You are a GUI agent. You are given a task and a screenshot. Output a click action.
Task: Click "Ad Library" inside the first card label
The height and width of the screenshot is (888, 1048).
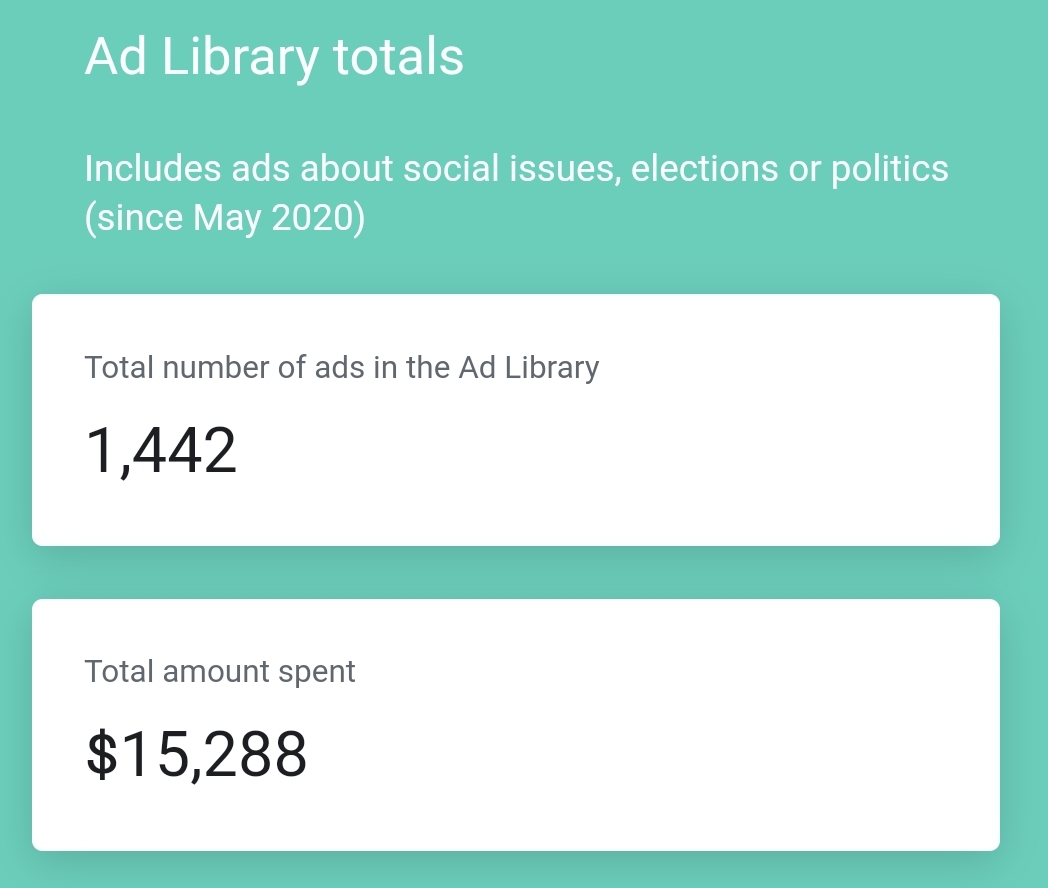click(x=529, y=368)
